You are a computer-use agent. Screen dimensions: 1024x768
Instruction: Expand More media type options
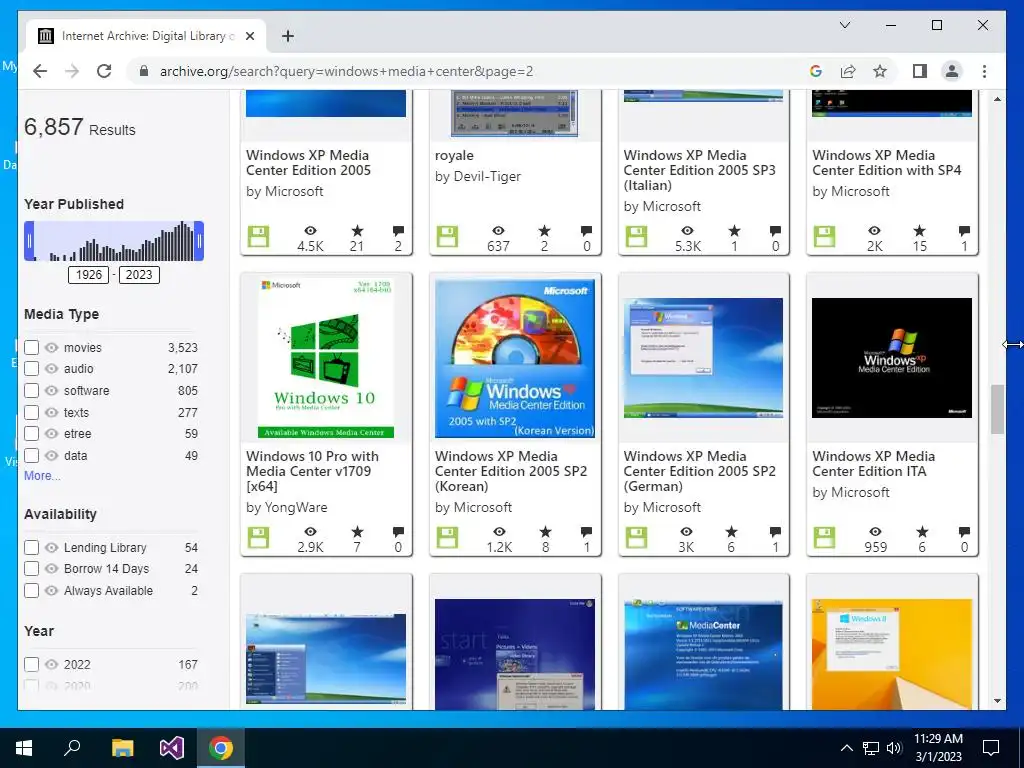[x=42, y=475]
